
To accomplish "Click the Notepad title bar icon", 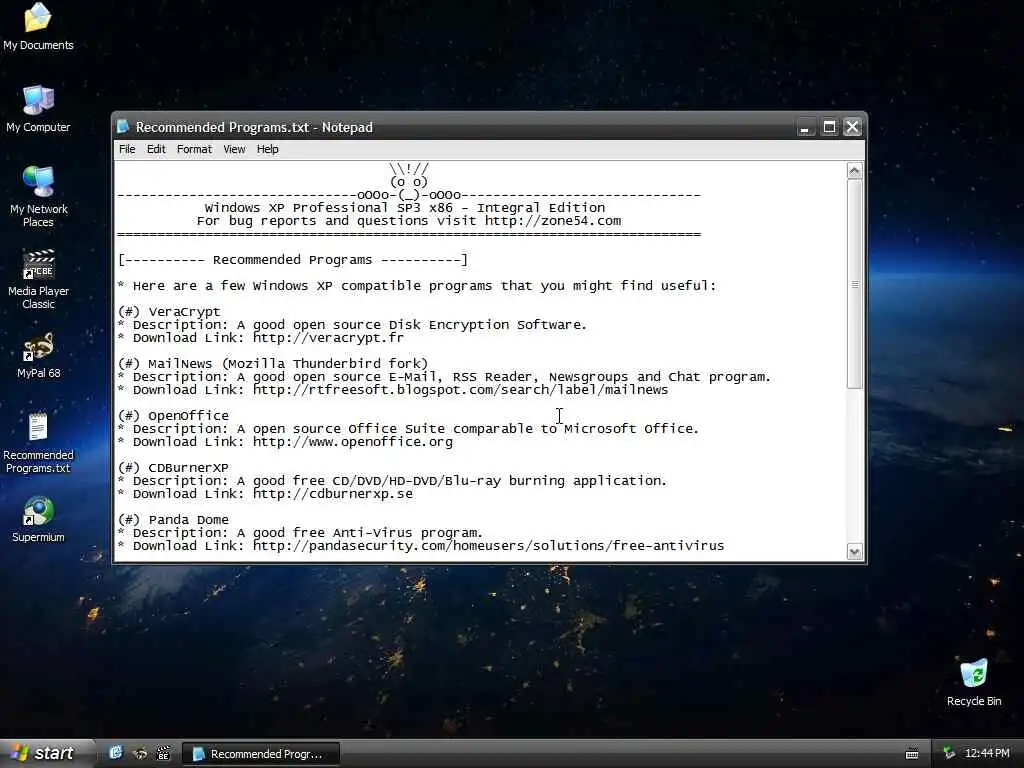I will click(x=123, y=127).
